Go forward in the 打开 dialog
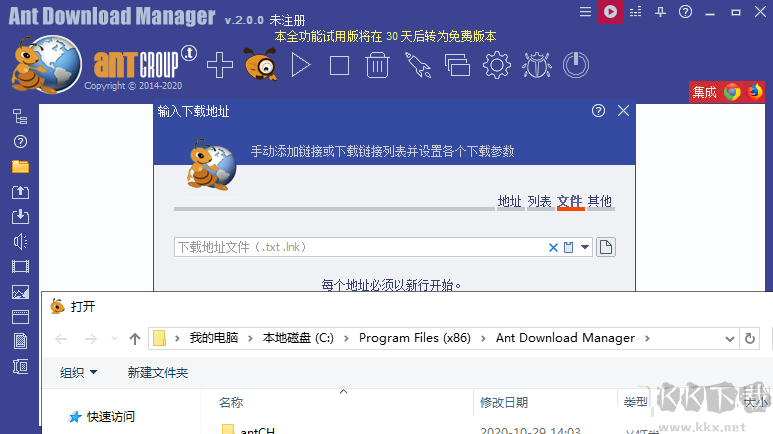The height and width of the screenshot is (434, 773). coord(91,339)
